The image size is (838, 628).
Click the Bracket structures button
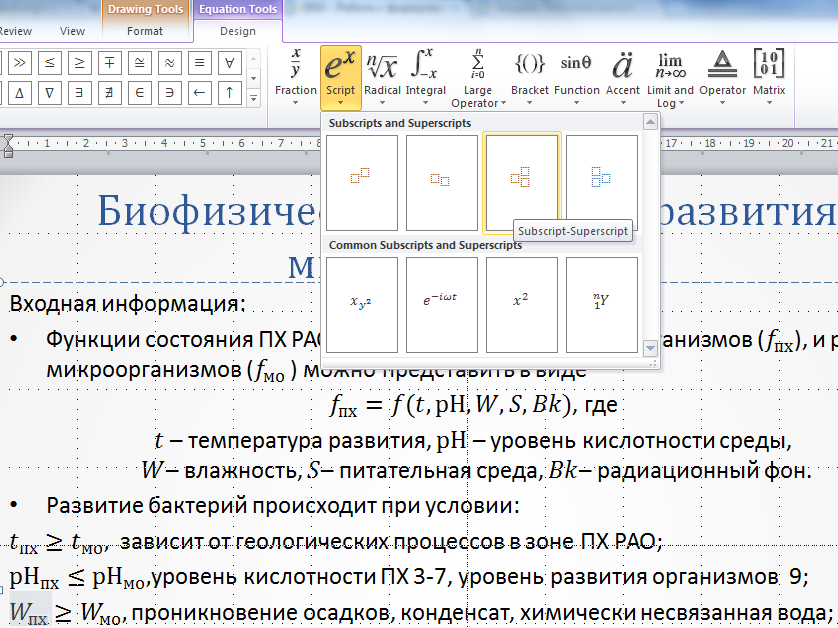(530, 77)
